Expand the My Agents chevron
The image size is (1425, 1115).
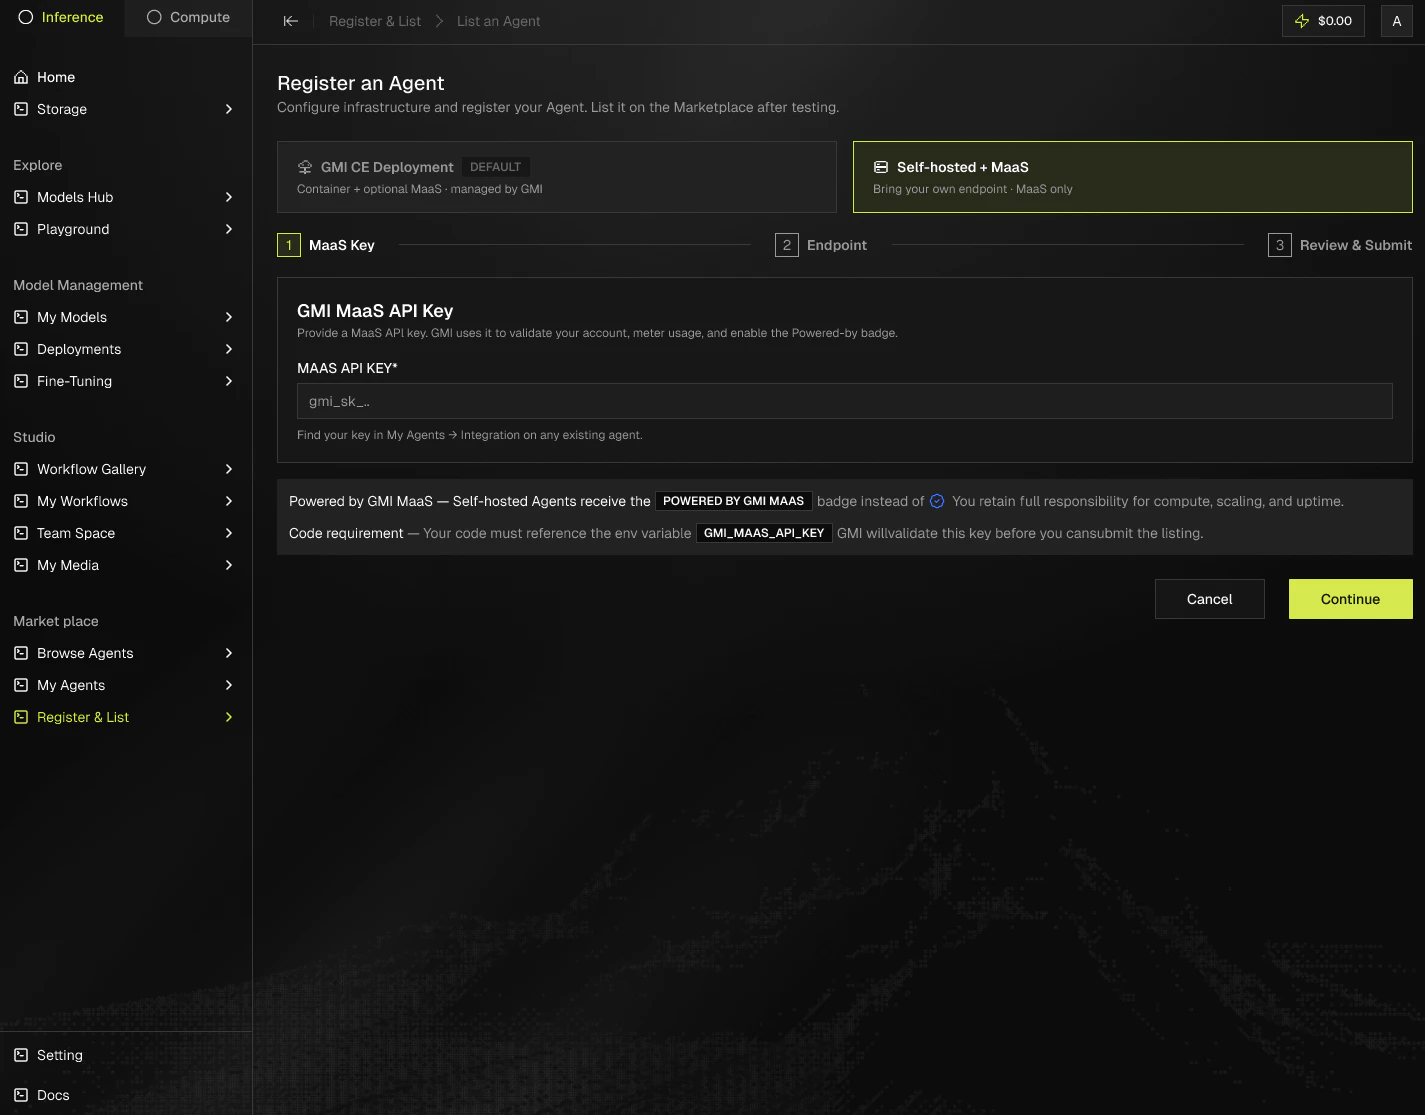(x=229, y=685)
